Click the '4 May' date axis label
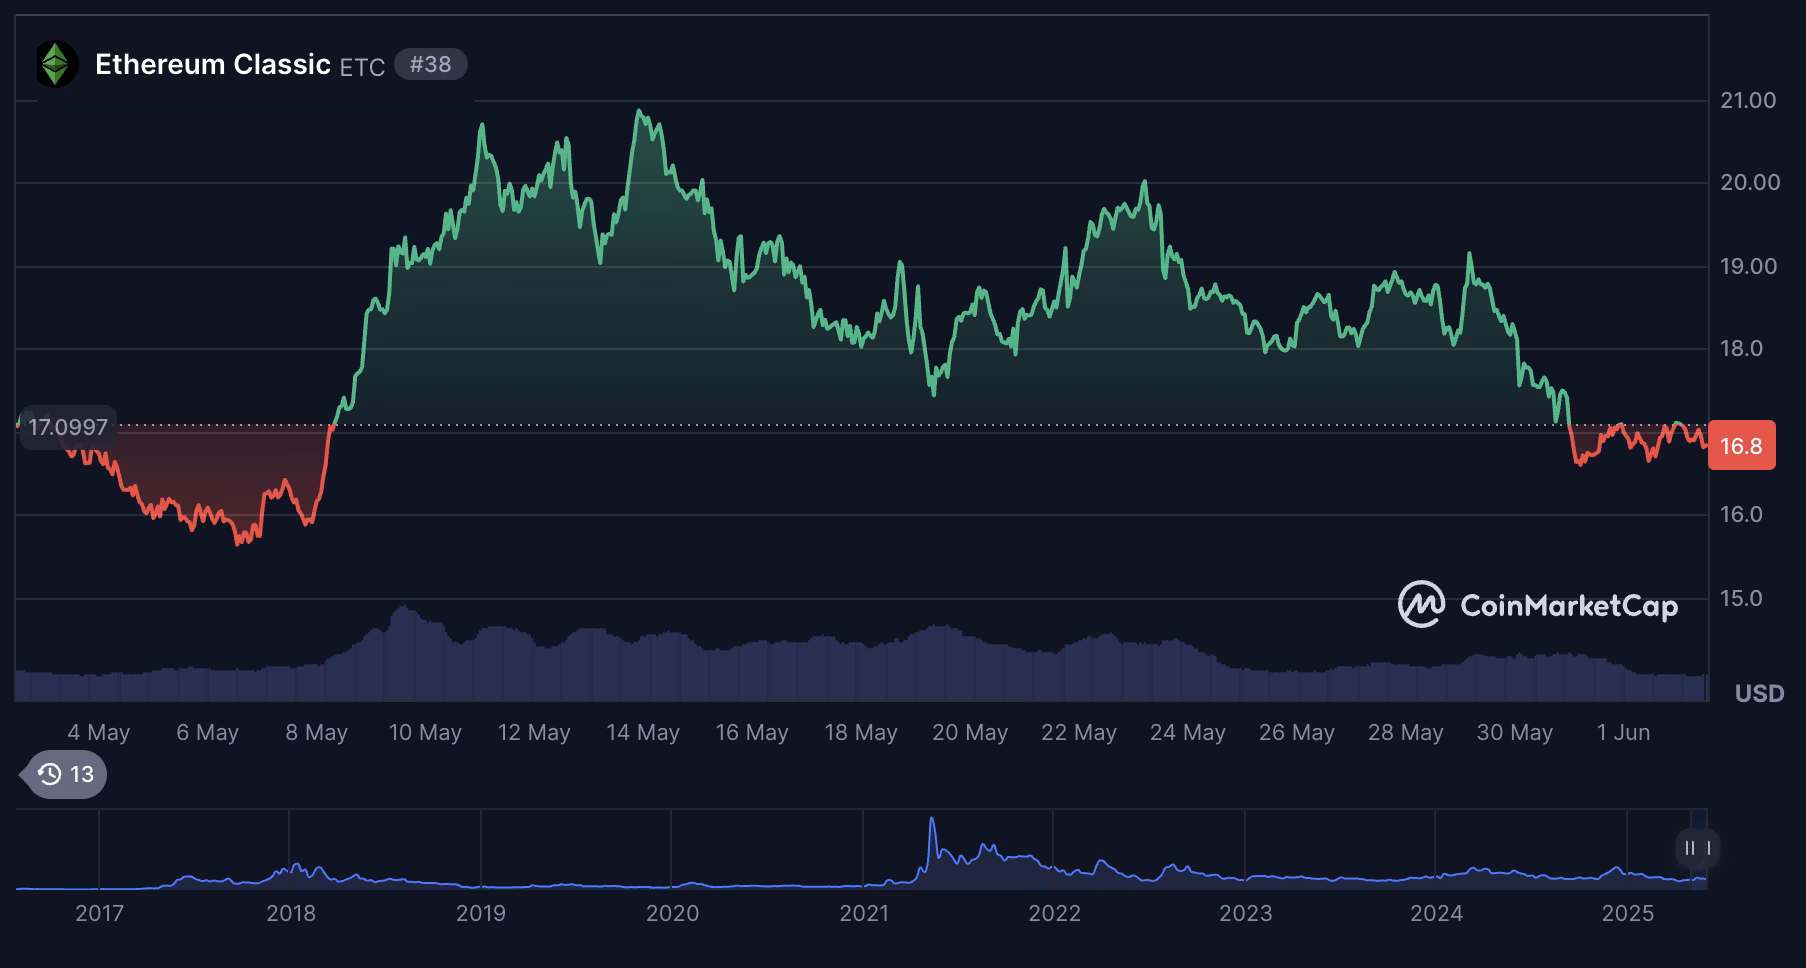 100,732
